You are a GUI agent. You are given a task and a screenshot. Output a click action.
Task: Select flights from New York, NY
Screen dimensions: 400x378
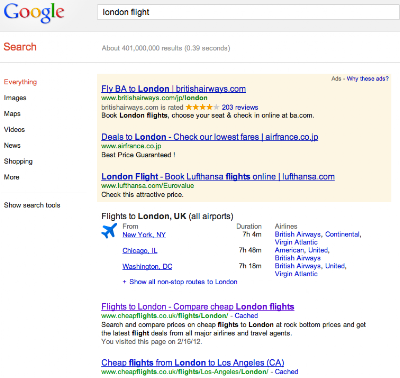[x=144, y=235]
